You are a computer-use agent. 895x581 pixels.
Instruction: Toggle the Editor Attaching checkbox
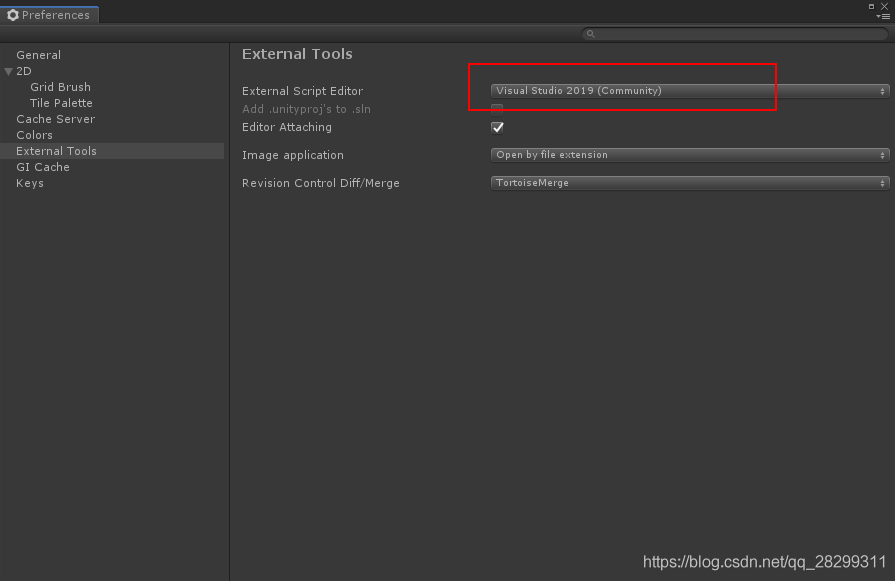pos(497,127)
